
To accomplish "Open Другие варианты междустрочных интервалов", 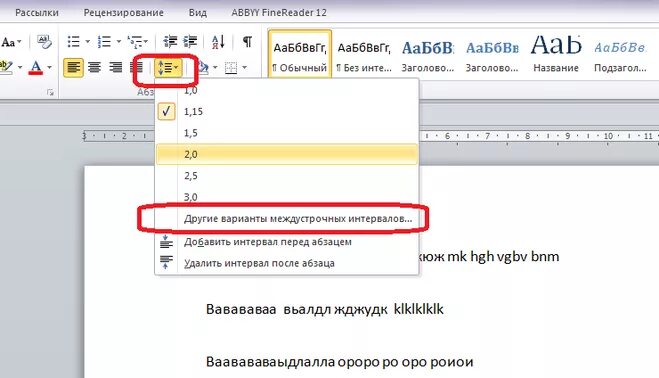I will pos(287,219).
